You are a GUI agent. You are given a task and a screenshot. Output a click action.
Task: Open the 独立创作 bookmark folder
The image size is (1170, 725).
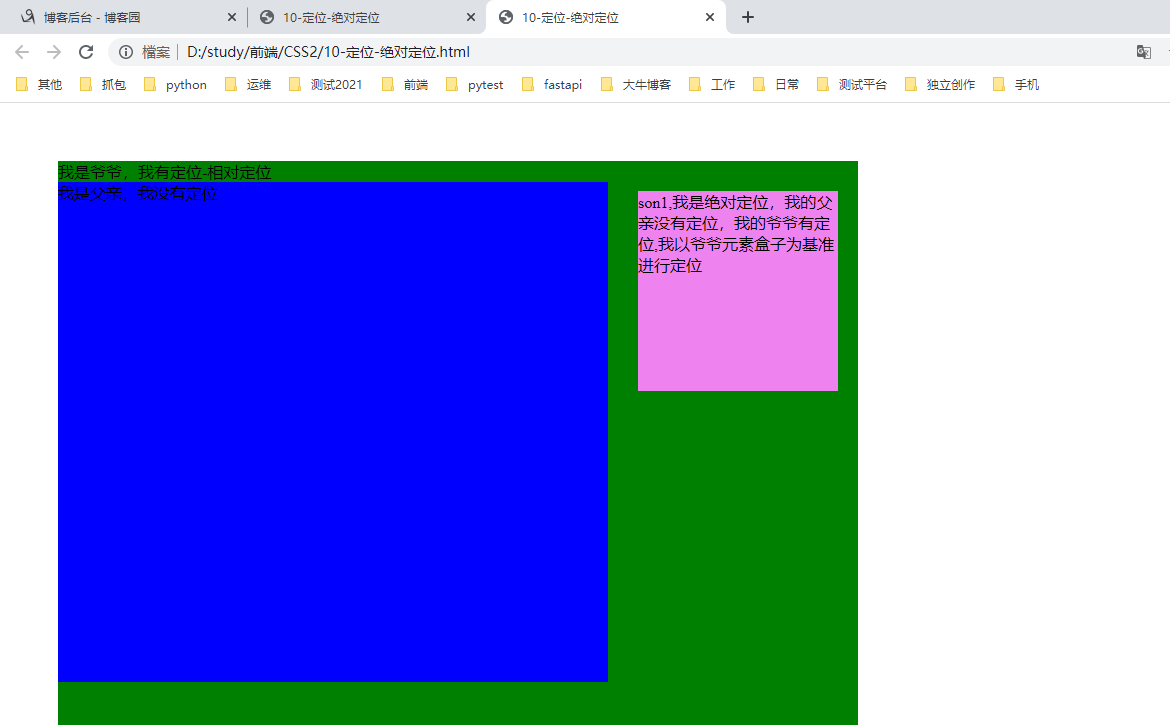[940, 84]
